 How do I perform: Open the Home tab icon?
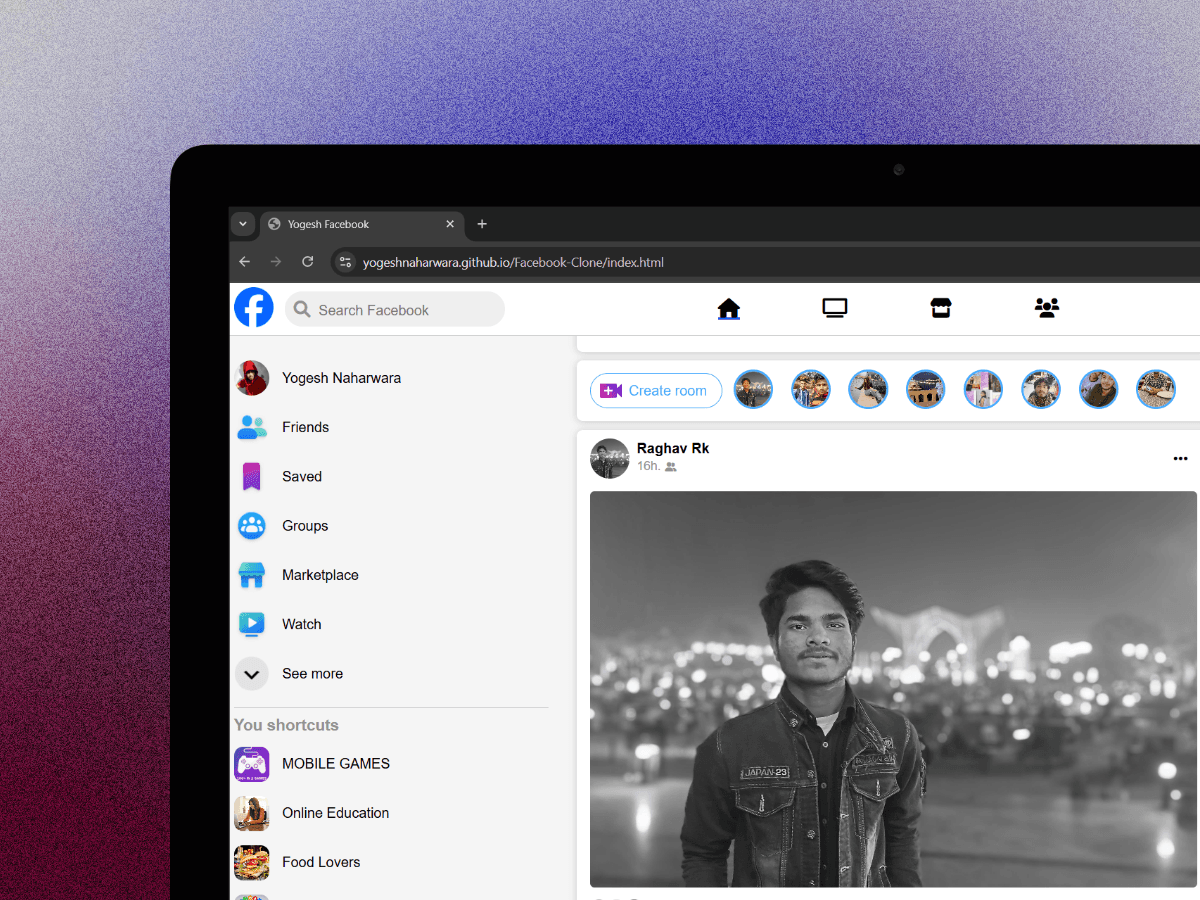pyautogui.click(x=729, y=309)
